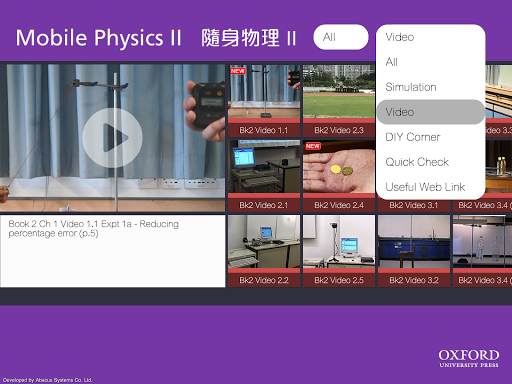
Task: Open the All filter dropdown
Action: pyautogui.click(x=341, y=37)
